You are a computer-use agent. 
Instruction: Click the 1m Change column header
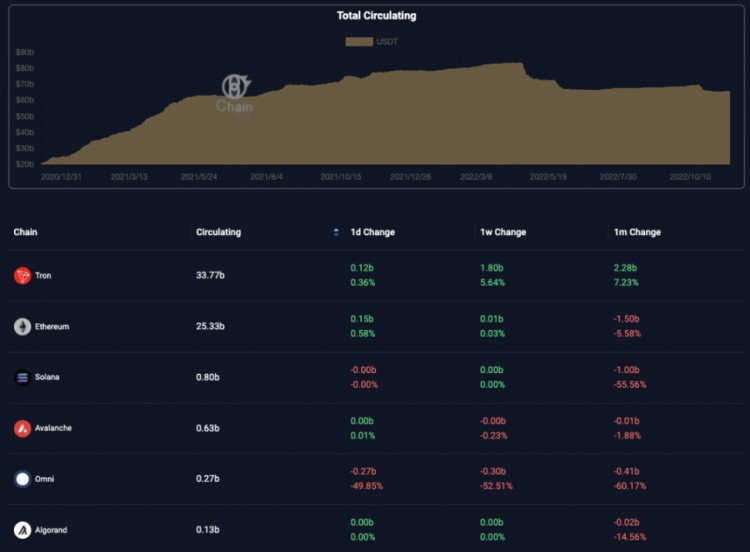pos(637,232)
